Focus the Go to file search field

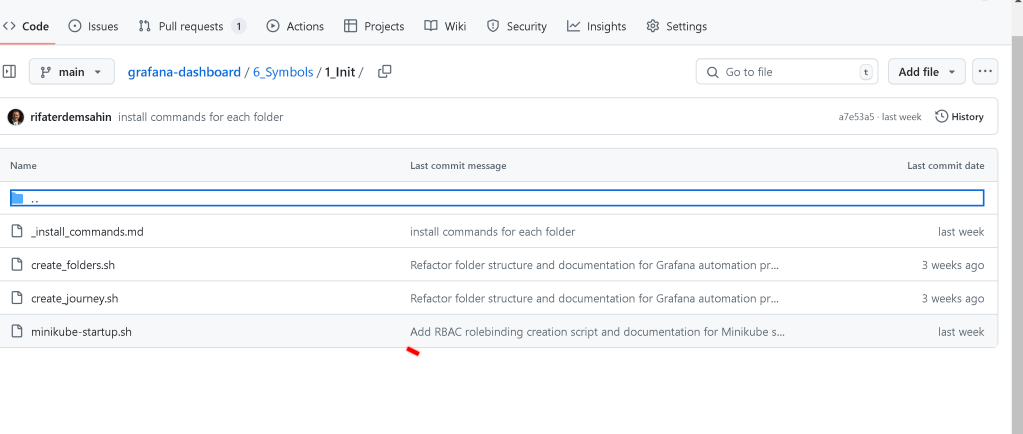(x=787, y=72)
